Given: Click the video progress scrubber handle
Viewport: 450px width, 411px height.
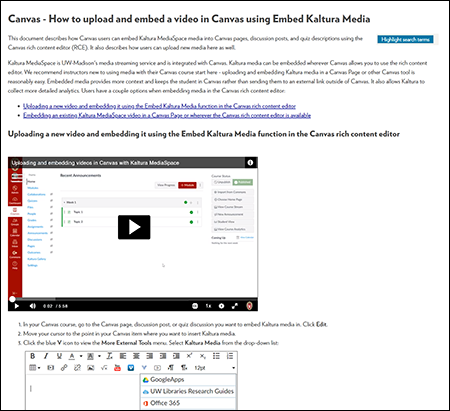Looking at the screenshot, I should click(x=12, y=299).
